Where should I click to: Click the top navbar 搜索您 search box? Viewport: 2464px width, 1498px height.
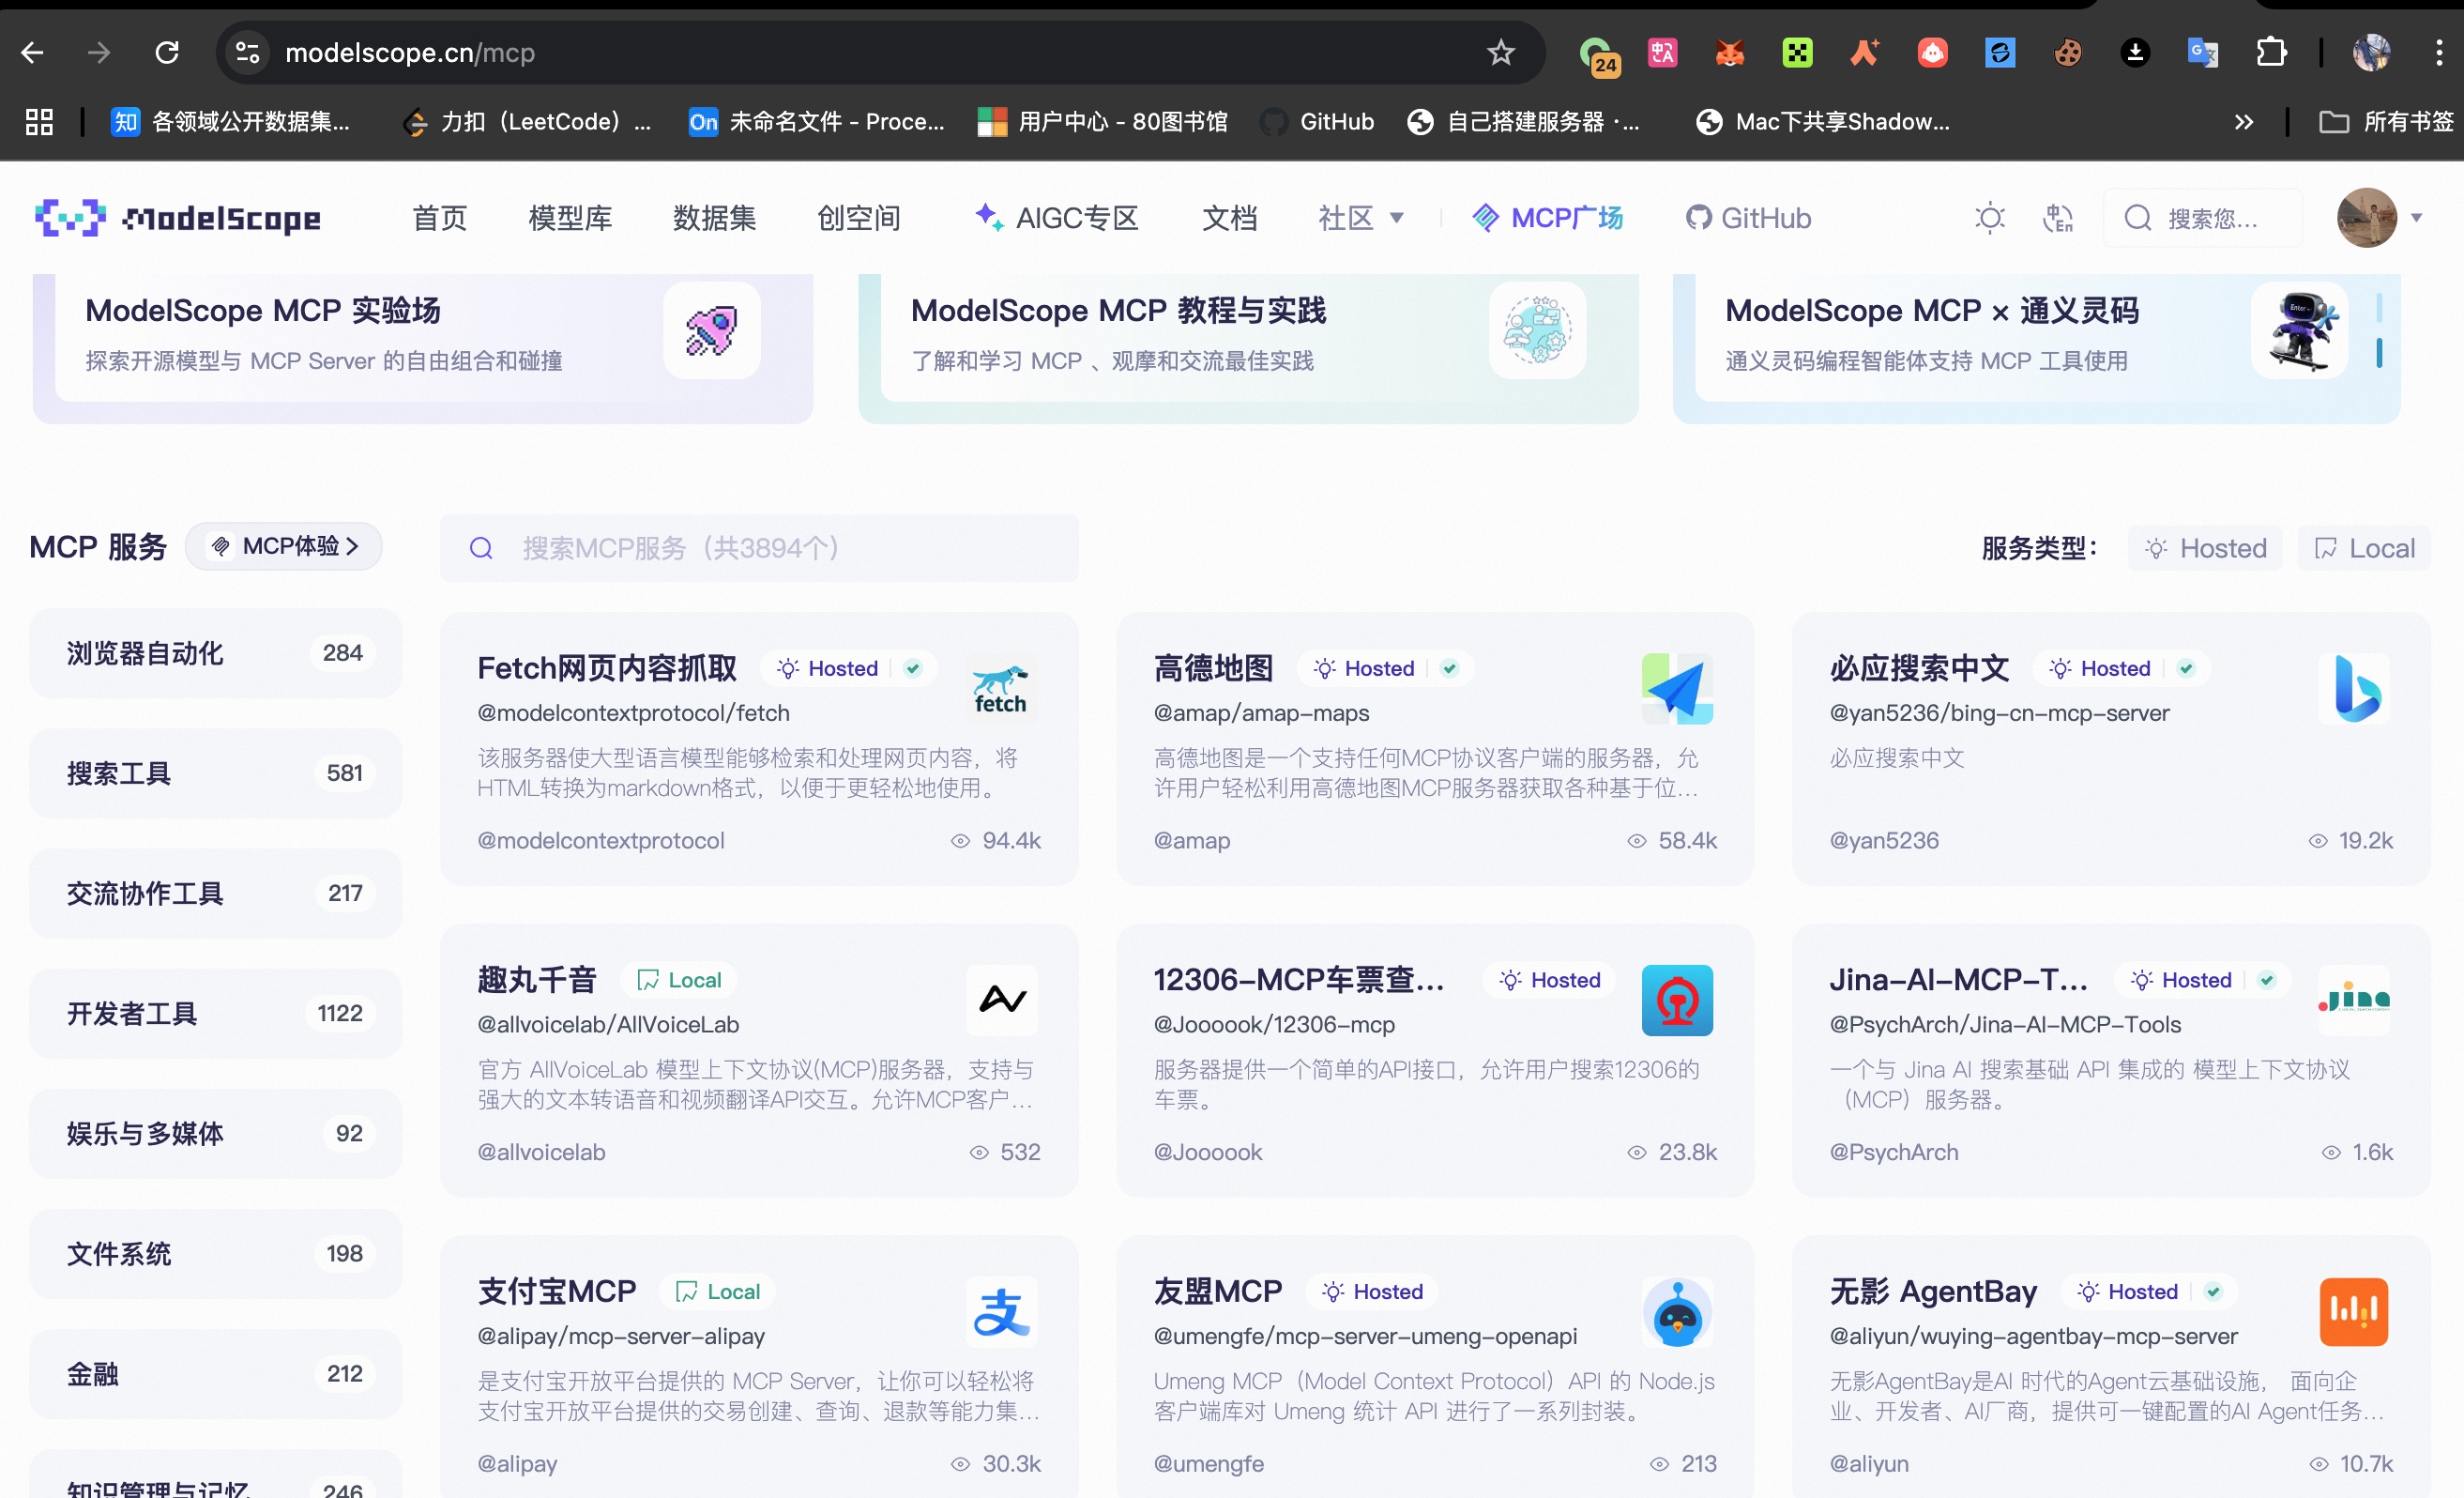click(2202, 217)
